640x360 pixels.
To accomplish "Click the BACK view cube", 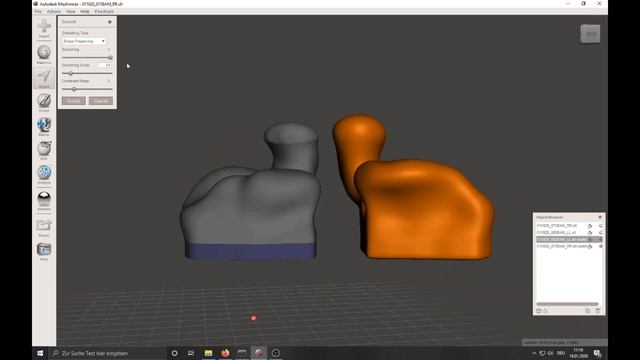I will 590,34.
